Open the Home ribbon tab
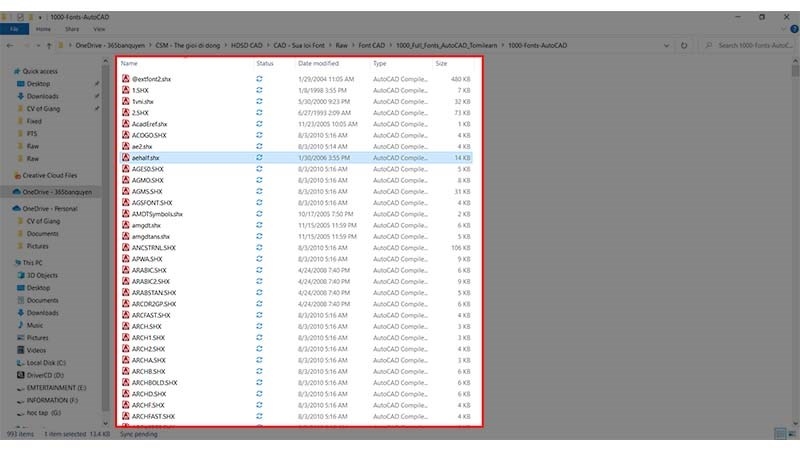Viewport: 800px width, 450px height. tap(43, 29)
